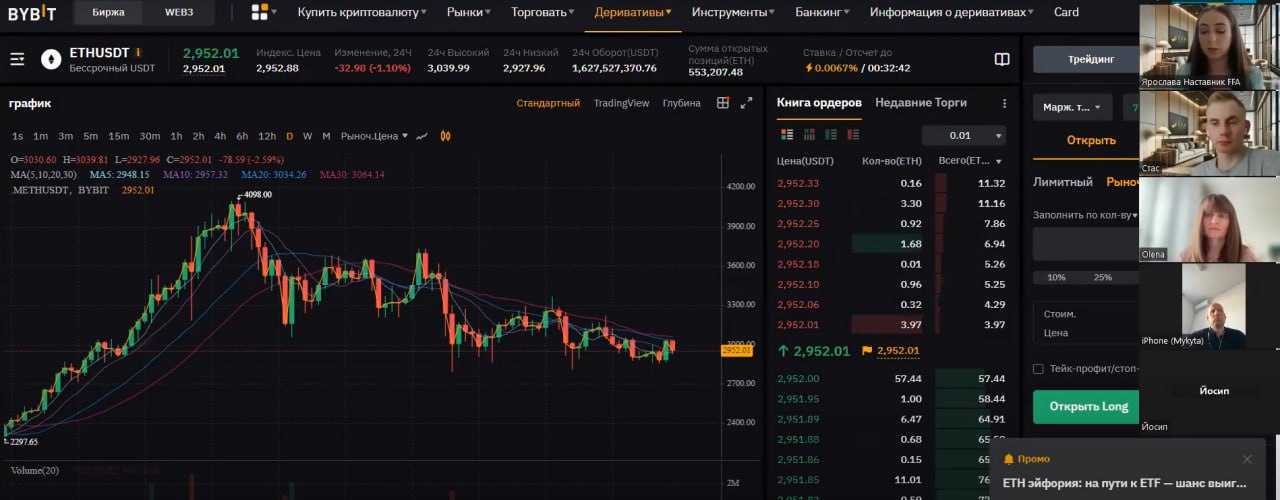Select the TradingView chart tab
Image resolution: width=1280 pixels, height=500 pixels.
pyautogui.click(x=621, y=103)
